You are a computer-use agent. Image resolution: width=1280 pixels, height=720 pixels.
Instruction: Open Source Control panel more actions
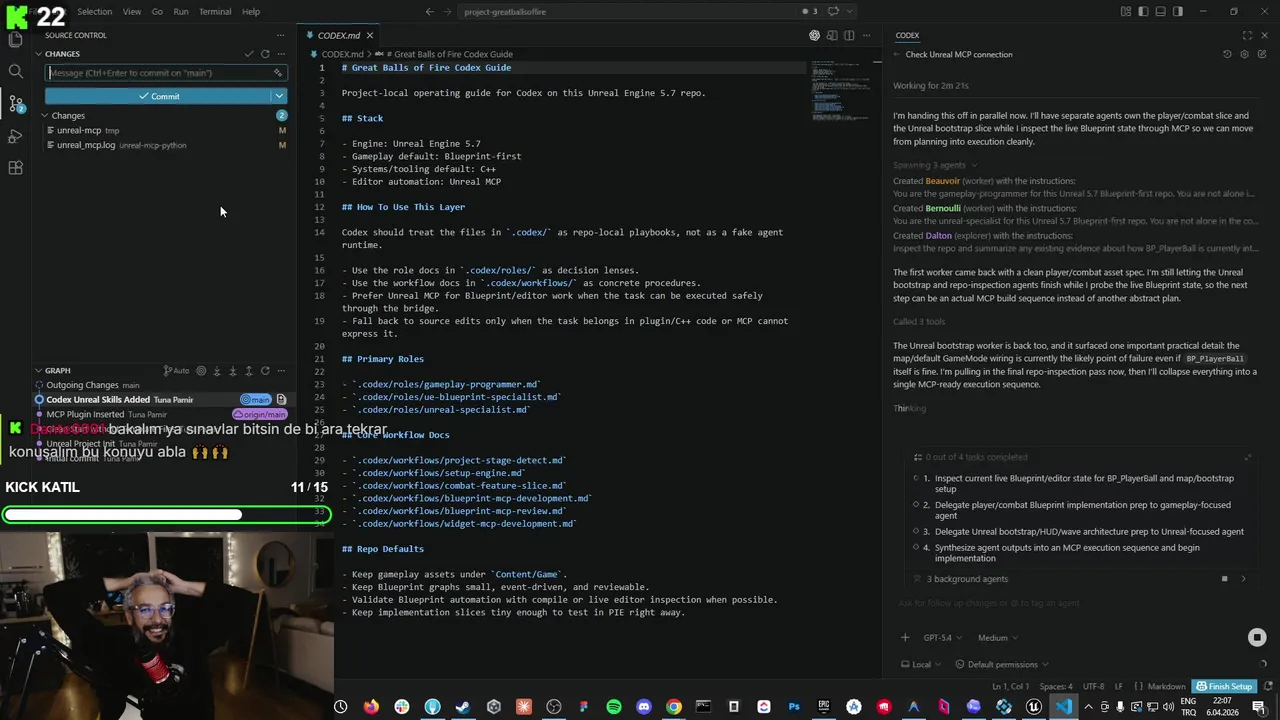coord(281,35)
